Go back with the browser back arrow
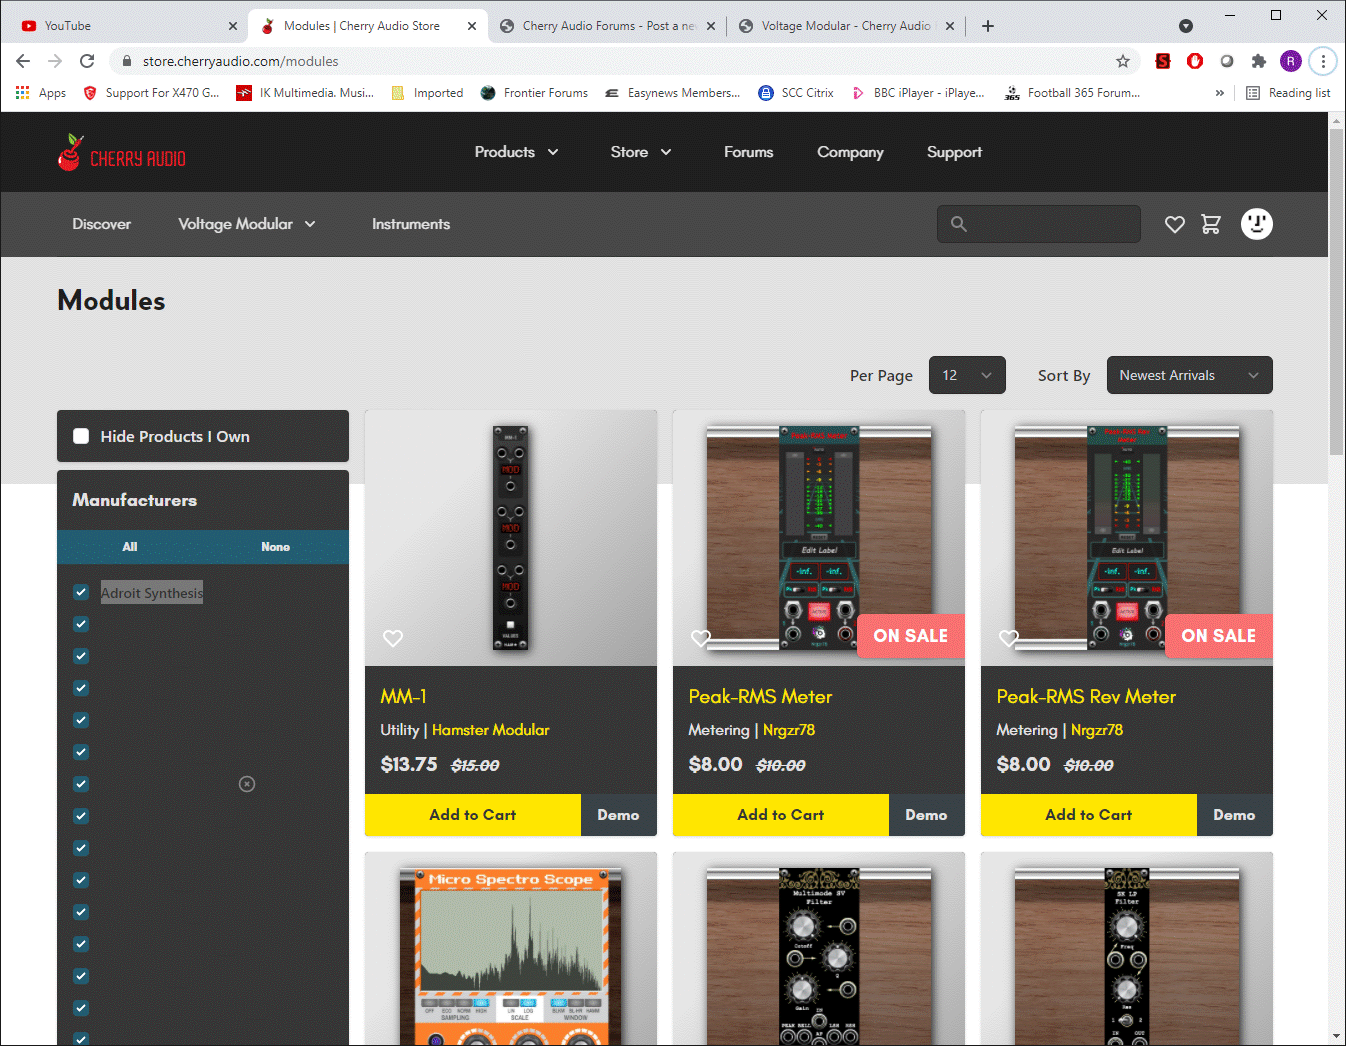Image resolution: width=1346 pixels, height=1046 pixels. click(x=23, y=61)
